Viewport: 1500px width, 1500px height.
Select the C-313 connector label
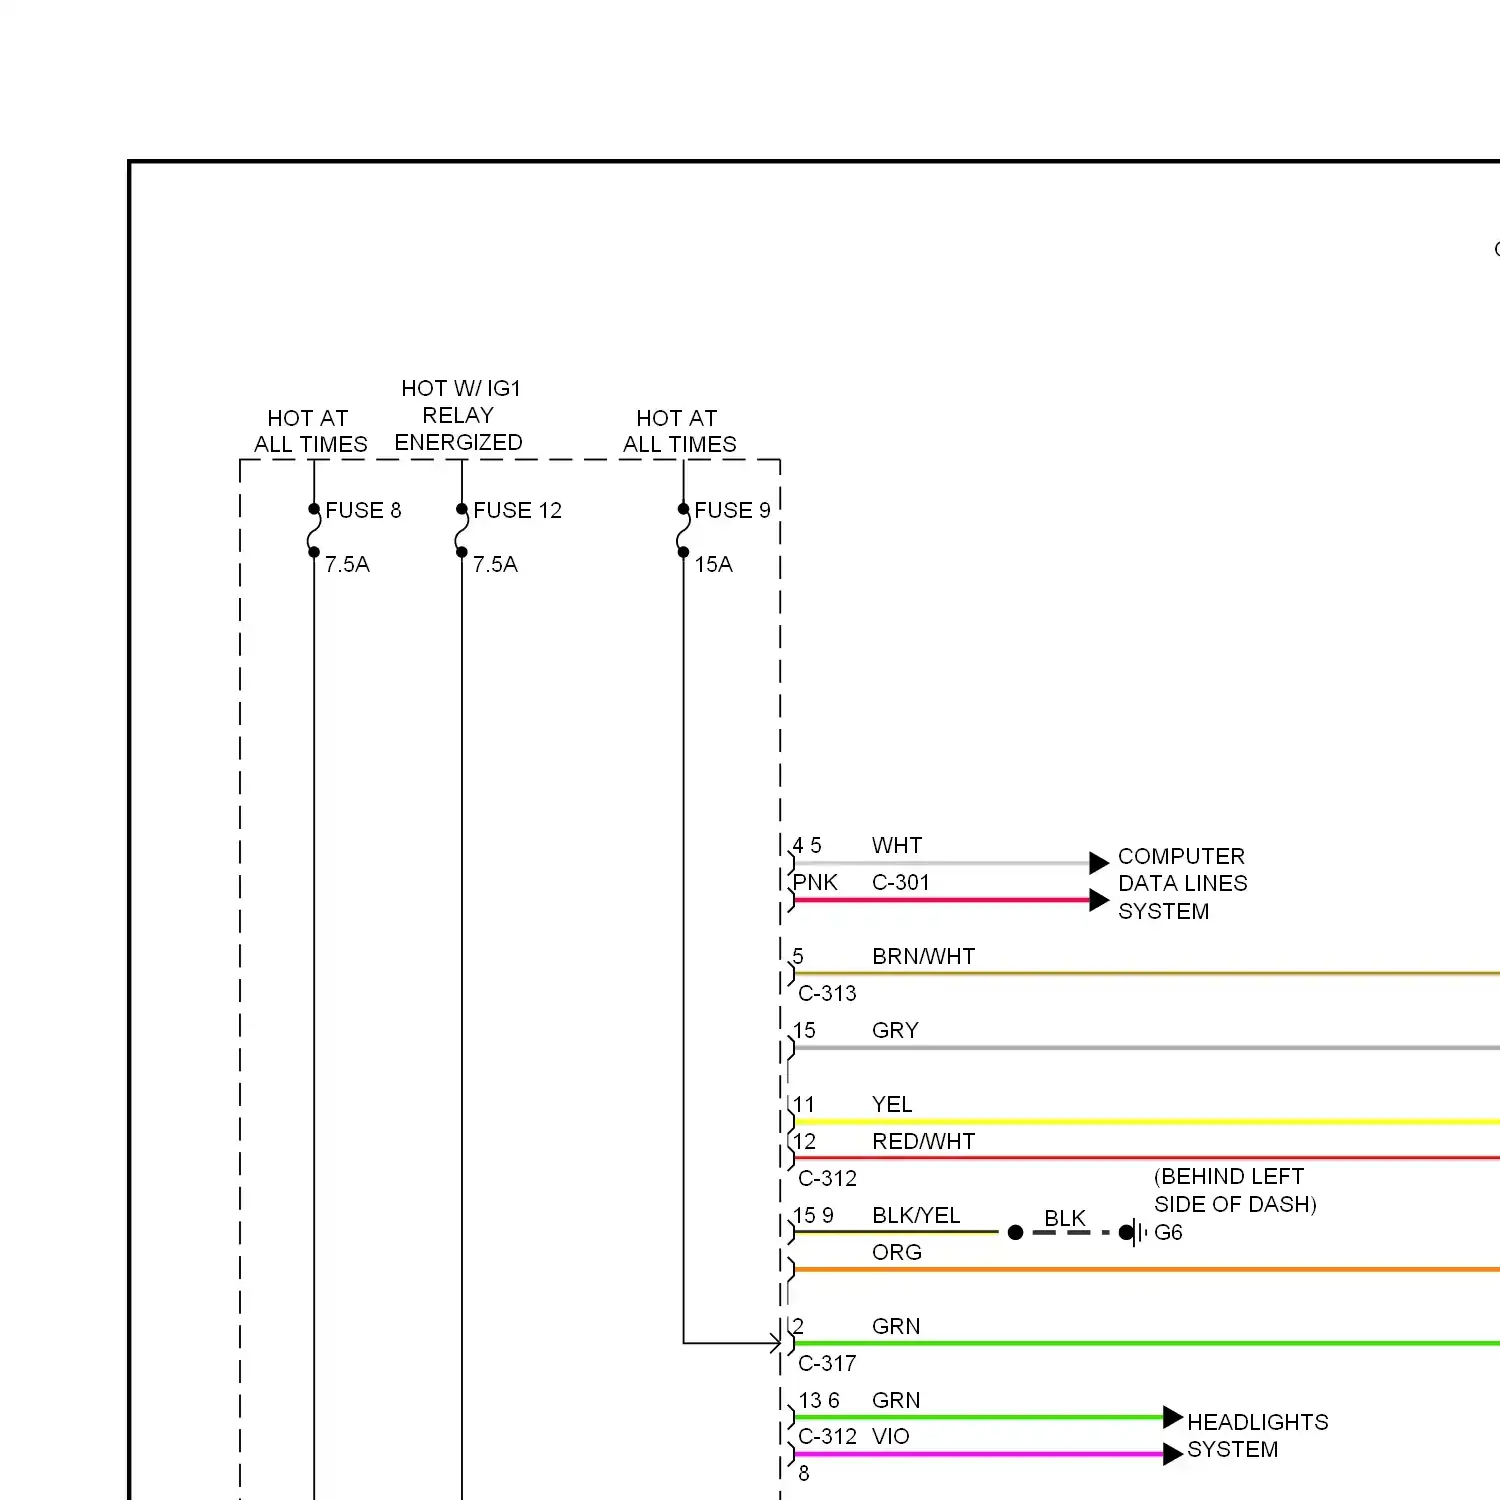click(827, 993)
